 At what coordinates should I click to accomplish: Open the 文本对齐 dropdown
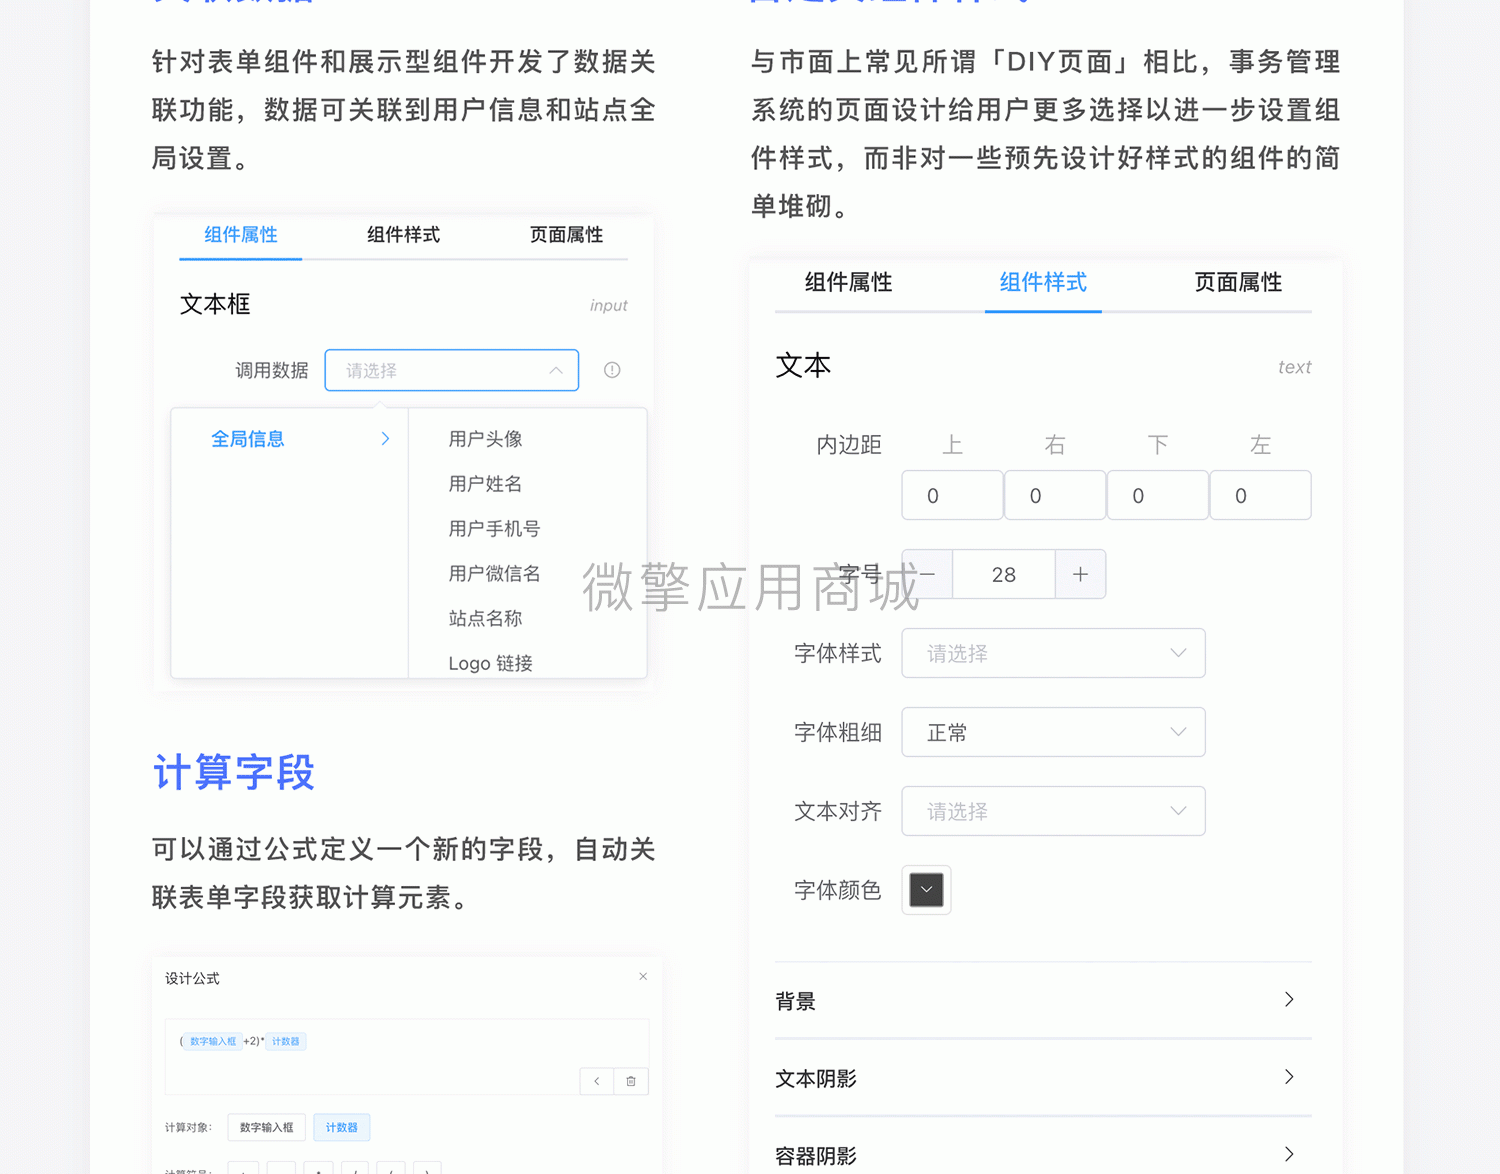[1052, 811]
